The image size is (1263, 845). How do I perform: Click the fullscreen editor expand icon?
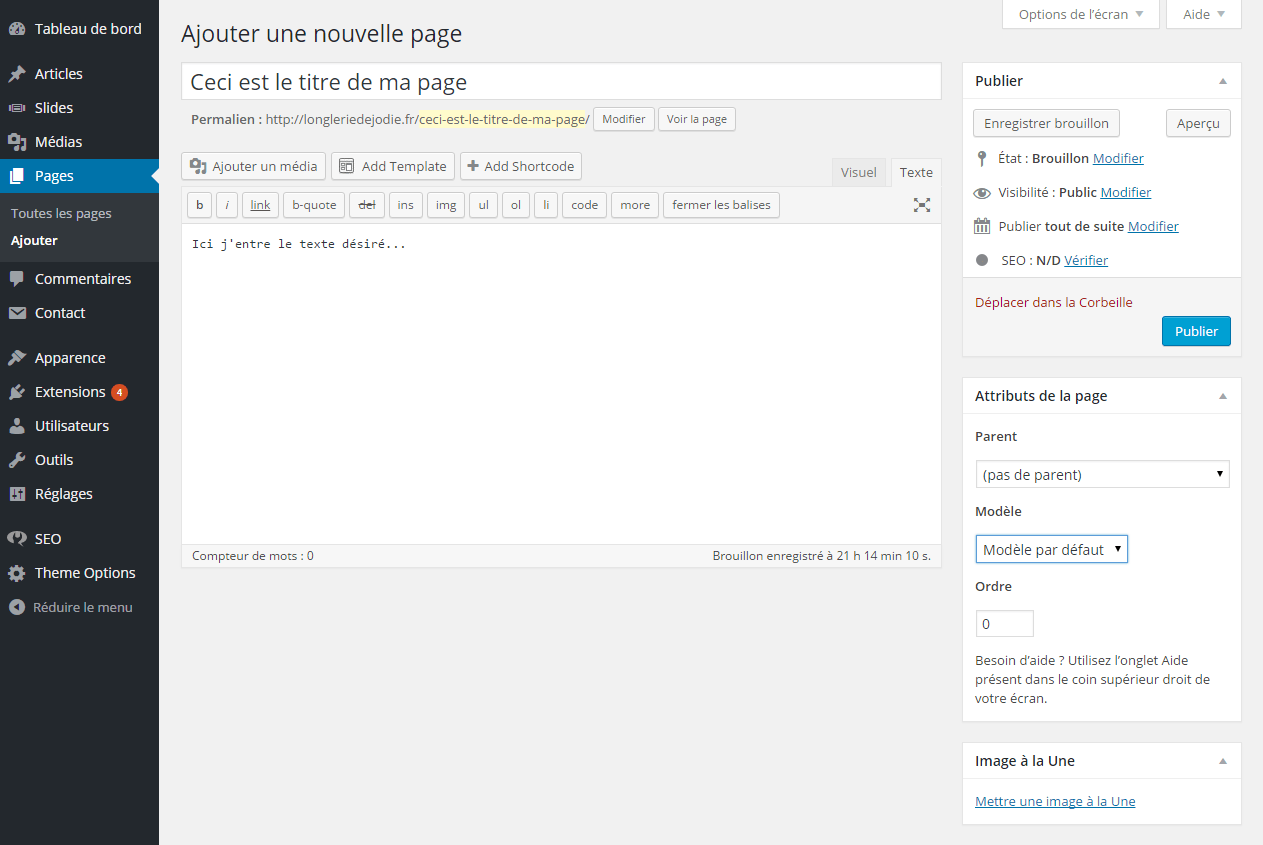(921, 205)
